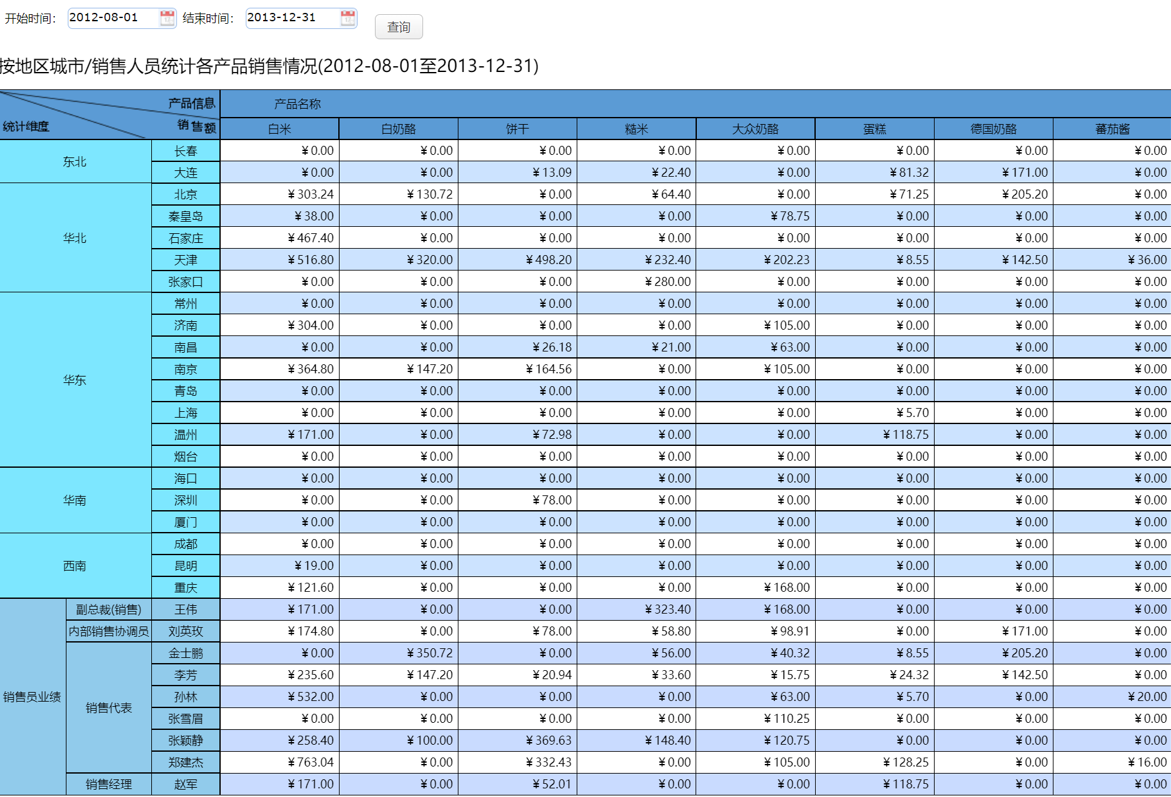
Task: Select the 重庆 city row label
Action: 186,587
